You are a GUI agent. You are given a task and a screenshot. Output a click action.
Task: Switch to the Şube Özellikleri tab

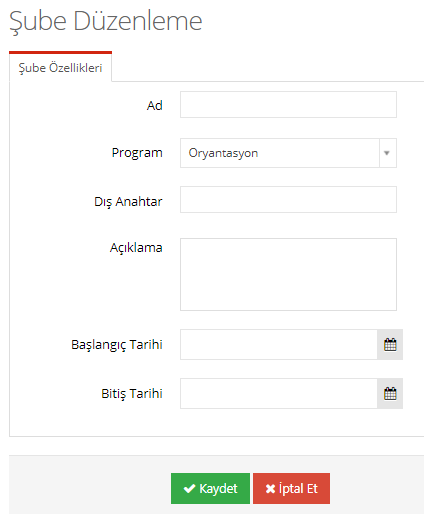tap(60, 68)
